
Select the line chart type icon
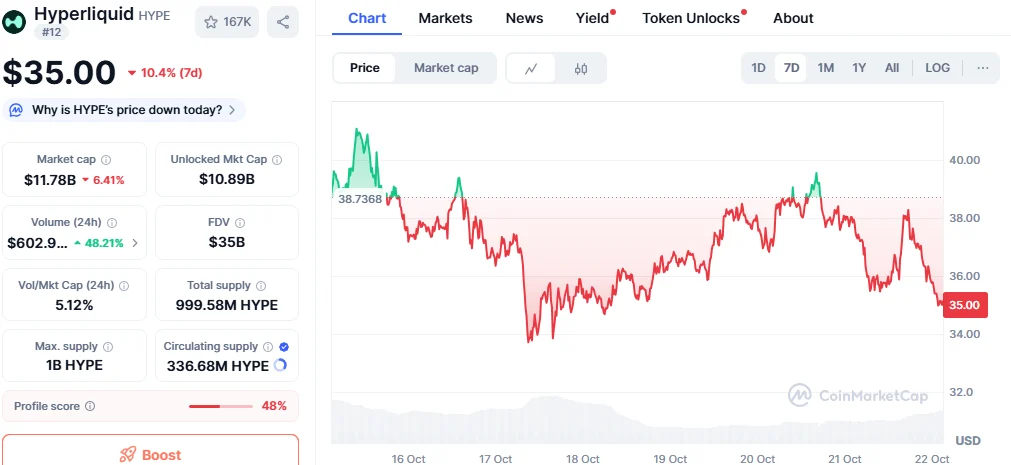click(x=532, y=68)
